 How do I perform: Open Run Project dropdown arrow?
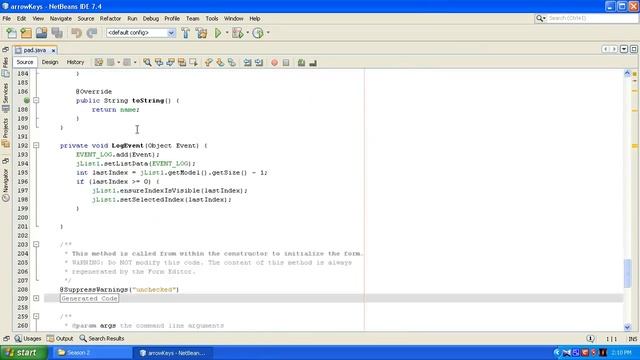click(227, 33)
